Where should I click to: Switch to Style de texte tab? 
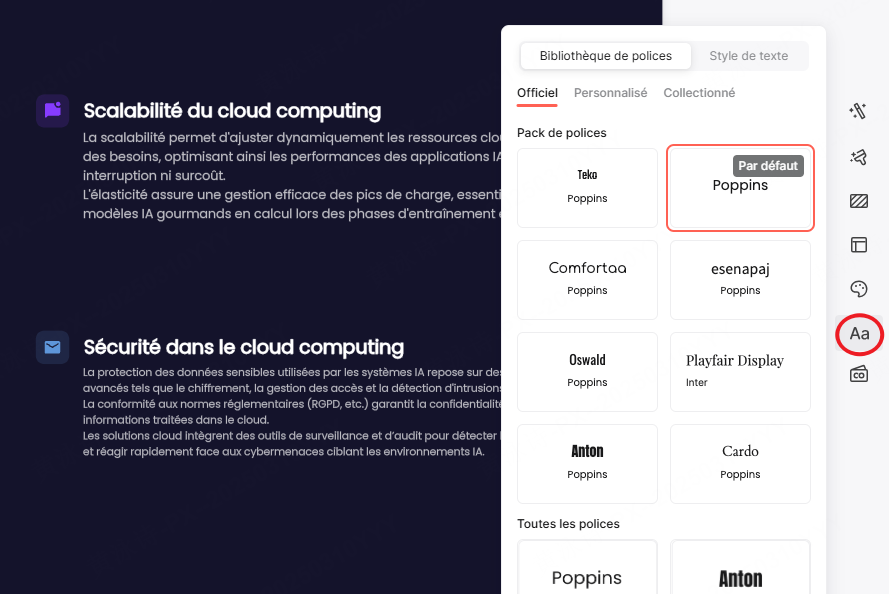(x=749, y=56)
